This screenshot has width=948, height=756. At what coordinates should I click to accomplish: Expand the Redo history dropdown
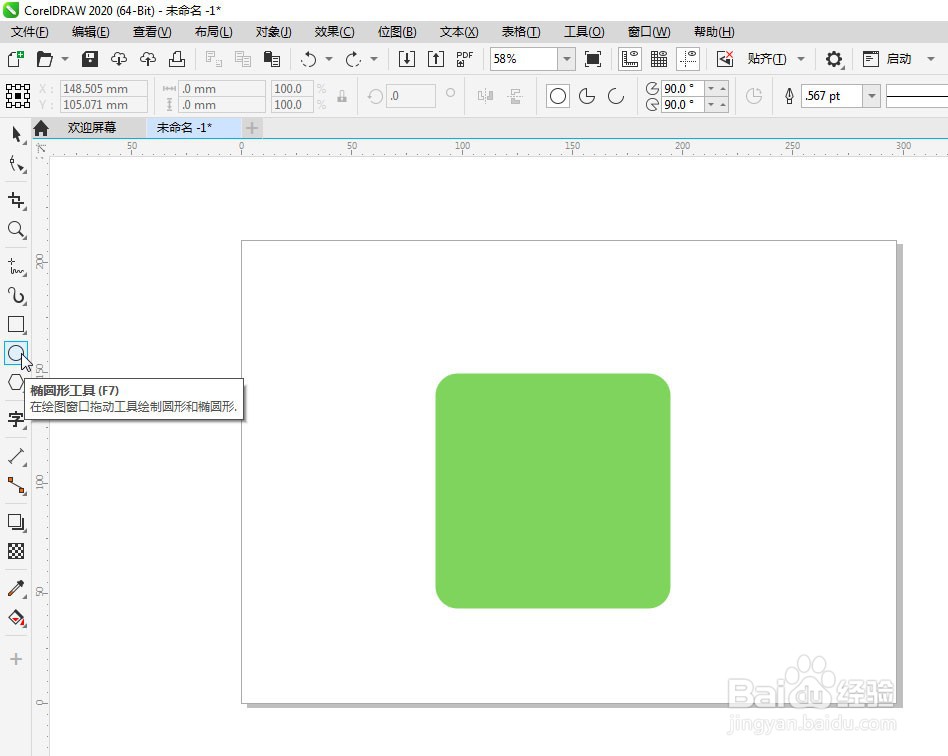(x=374, y=59)
